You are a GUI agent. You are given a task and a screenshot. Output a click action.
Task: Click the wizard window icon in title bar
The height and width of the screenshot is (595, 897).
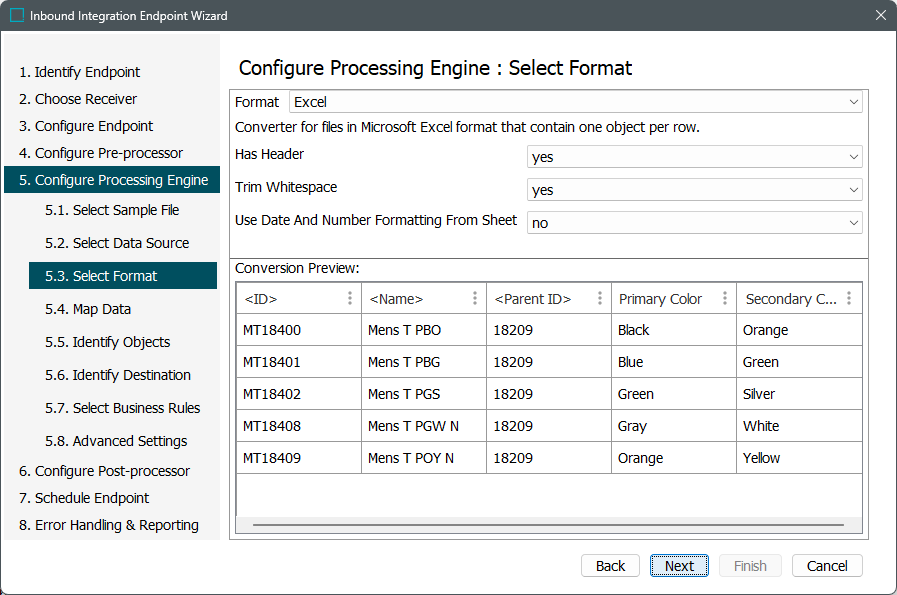click(17, 16)
